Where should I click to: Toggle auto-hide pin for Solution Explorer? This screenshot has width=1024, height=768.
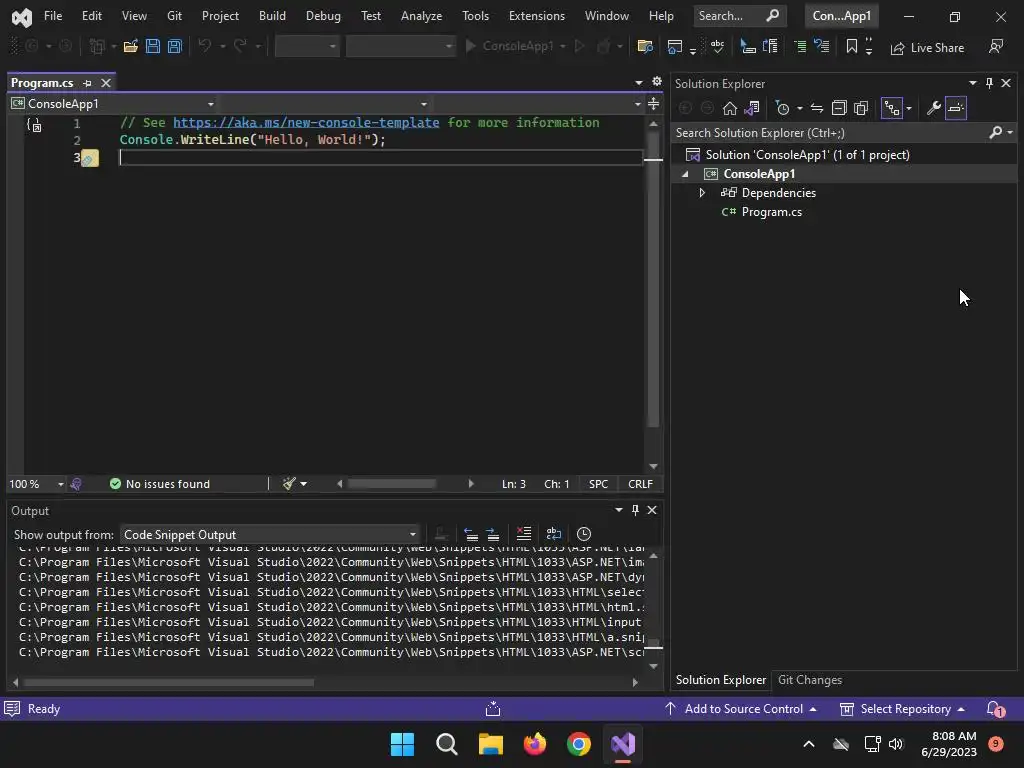989,83
